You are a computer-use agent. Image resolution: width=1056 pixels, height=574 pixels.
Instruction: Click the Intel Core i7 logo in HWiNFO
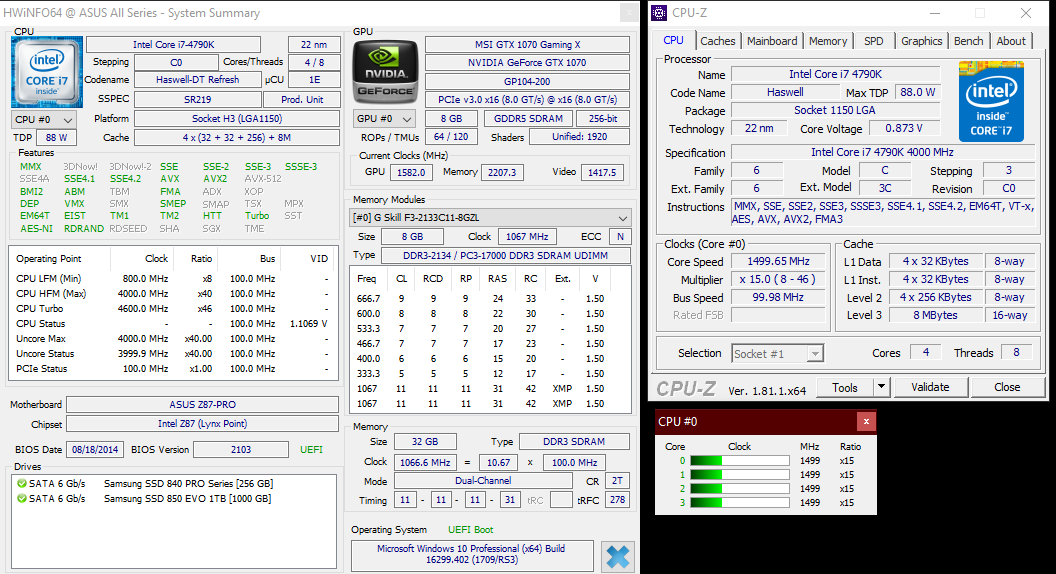[x=46, y=72]
